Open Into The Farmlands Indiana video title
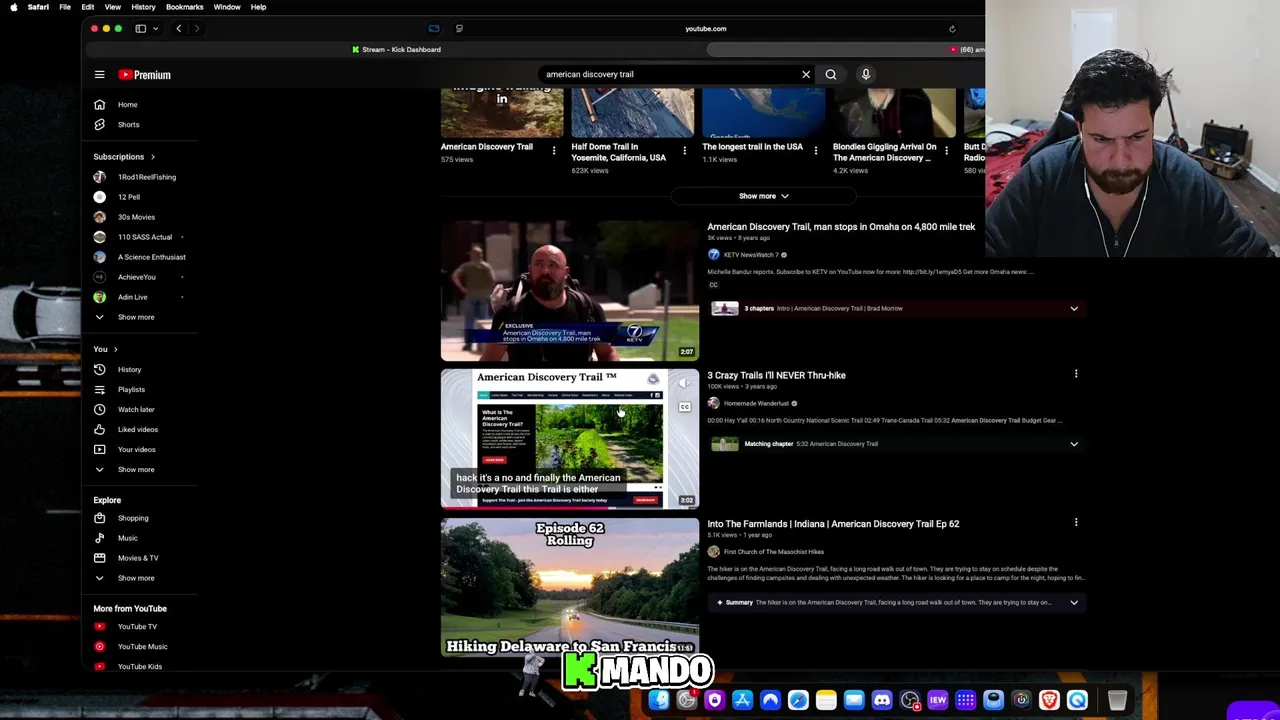Viewport: 1280px width, 720px height. (x=833, y=524)
